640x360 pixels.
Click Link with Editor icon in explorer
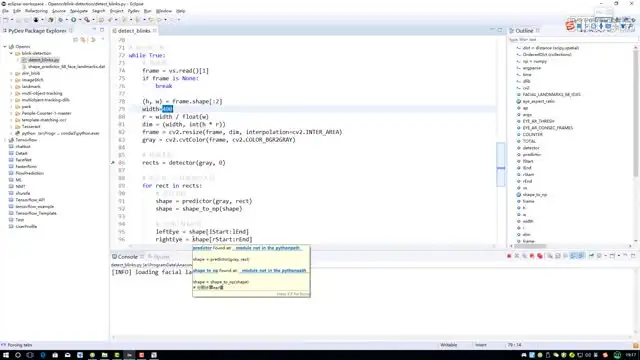point(83,40)
